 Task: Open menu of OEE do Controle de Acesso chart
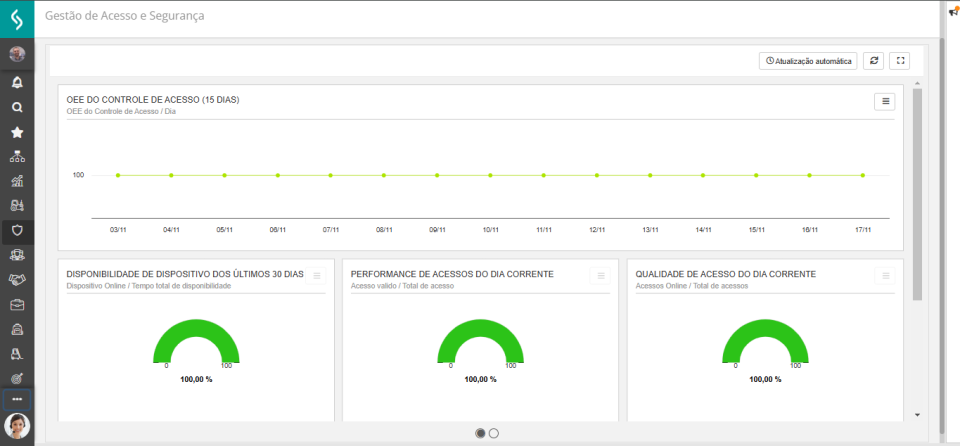pyautogui.click(x=885, y=101)
